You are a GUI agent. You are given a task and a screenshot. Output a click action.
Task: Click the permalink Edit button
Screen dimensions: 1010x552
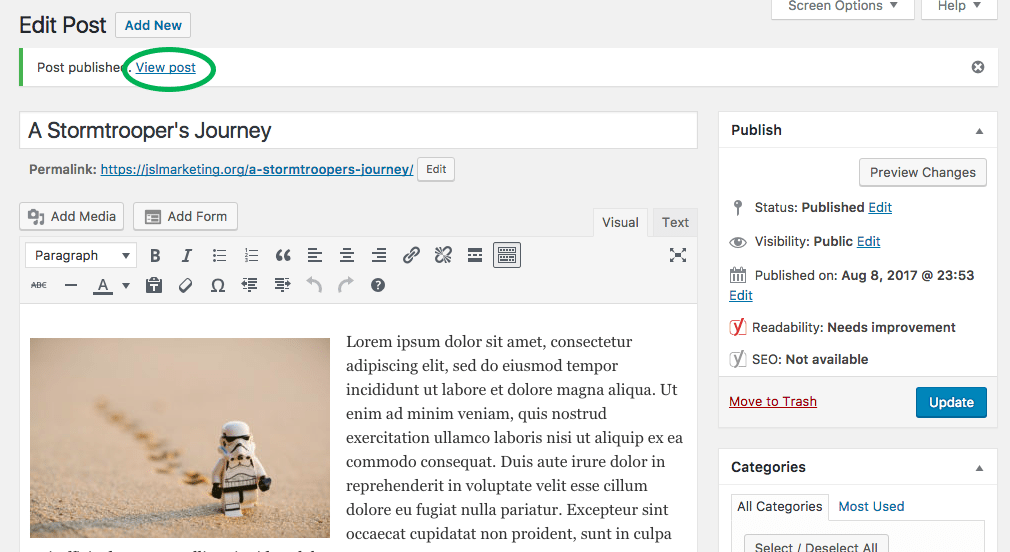pos(436,169)
